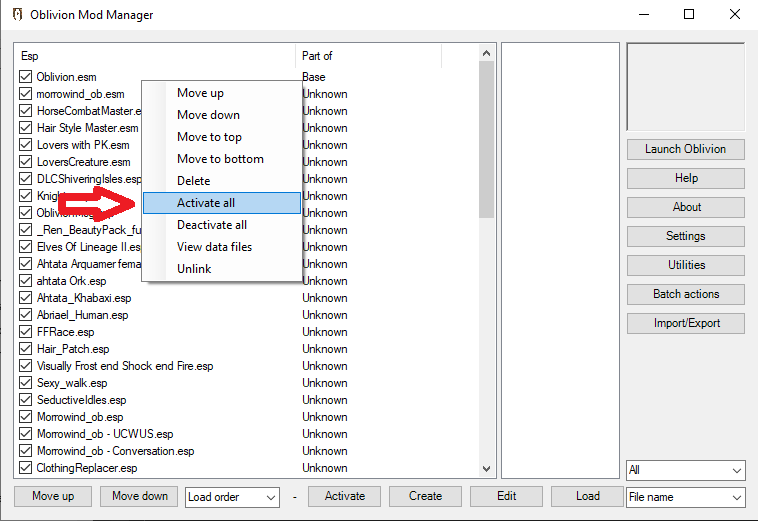Sort by the Part of column header
The width and height of the screenshot is (758, 521).
pos(368,56)
